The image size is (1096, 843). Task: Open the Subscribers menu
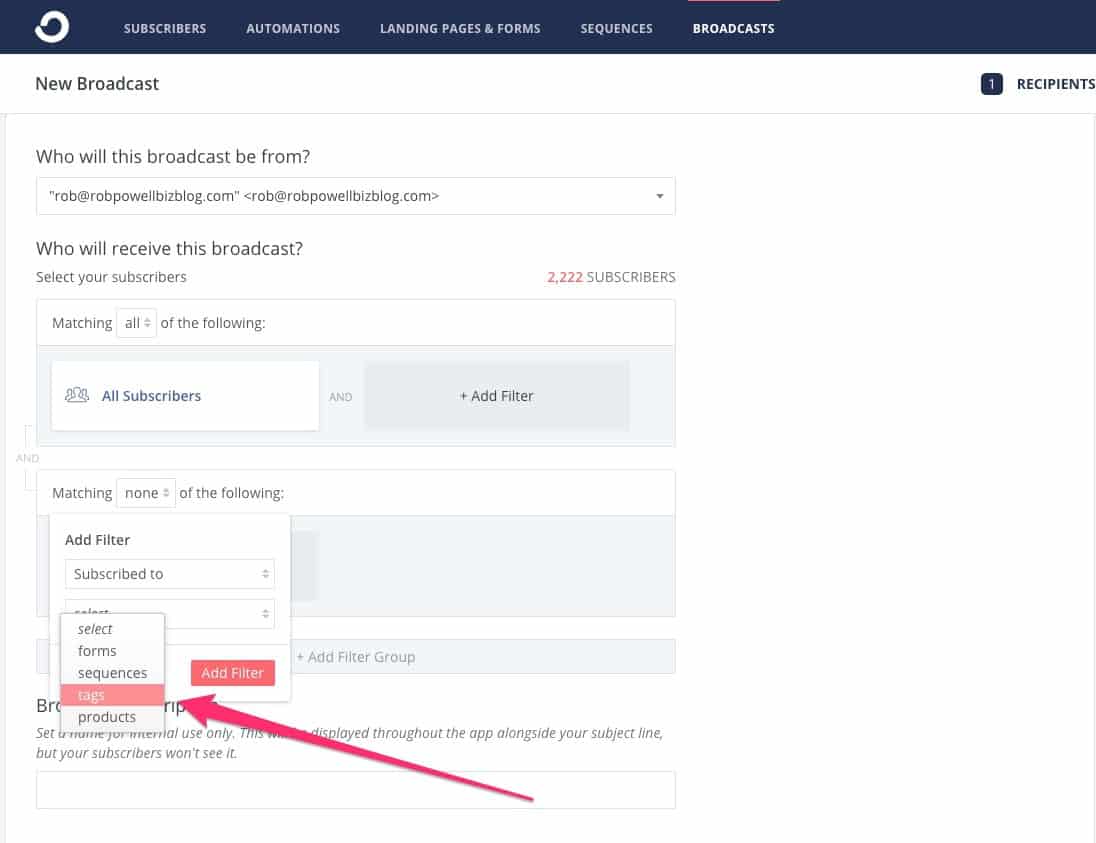pos(165,28)
